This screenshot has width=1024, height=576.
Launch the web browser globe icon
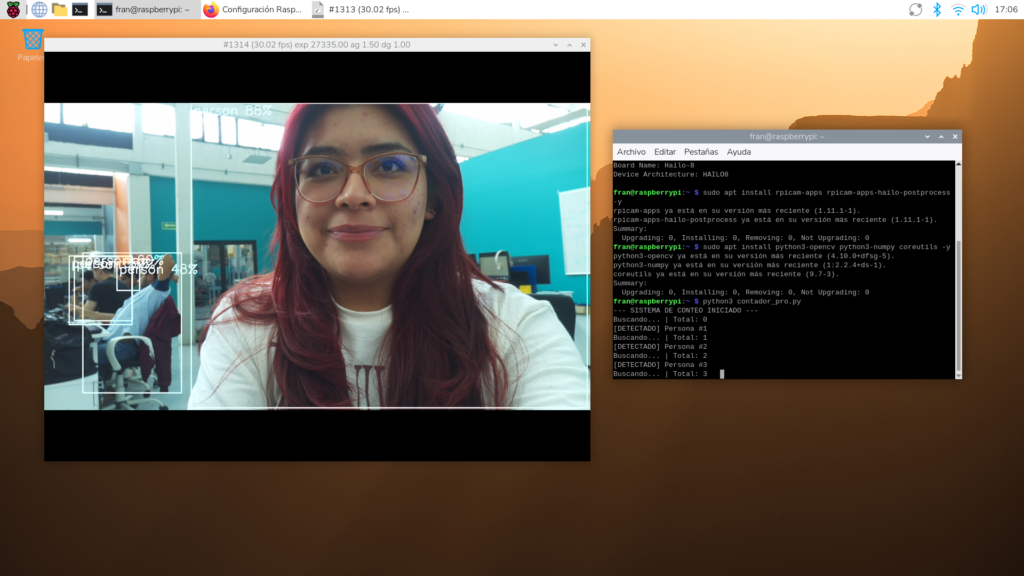[x=39, y=9]
